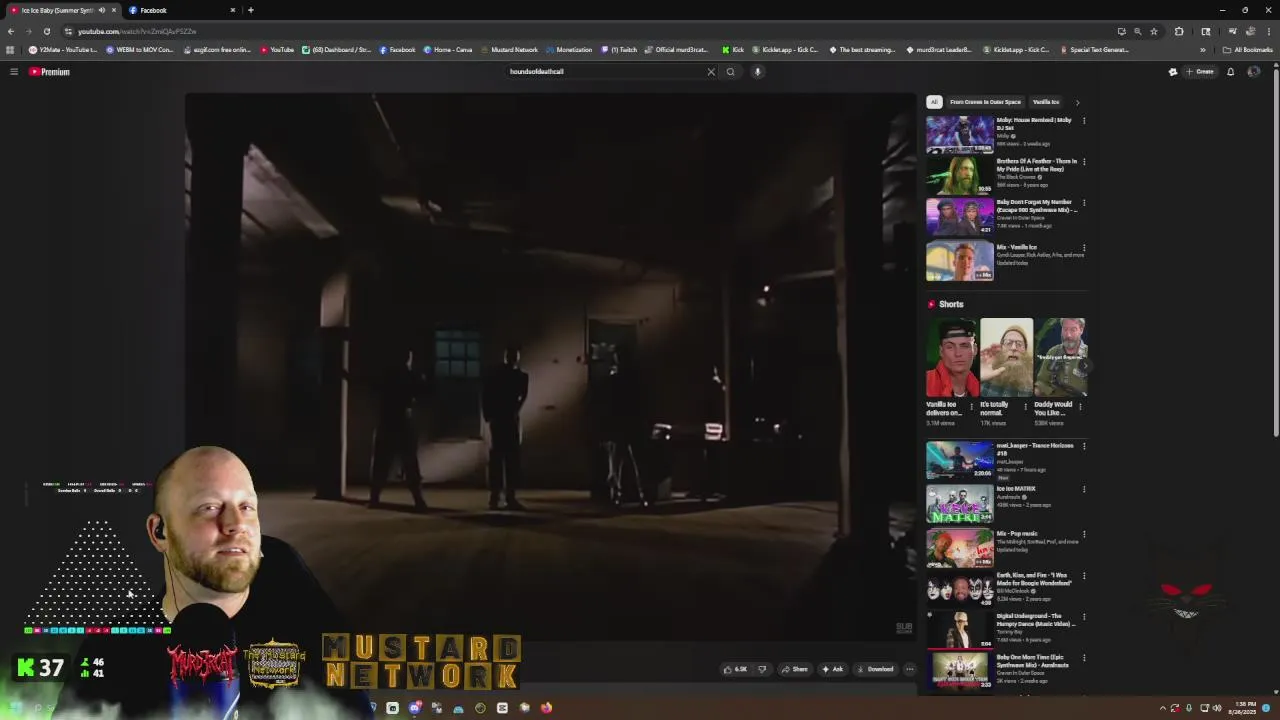Share the current video

click(794, 669)
